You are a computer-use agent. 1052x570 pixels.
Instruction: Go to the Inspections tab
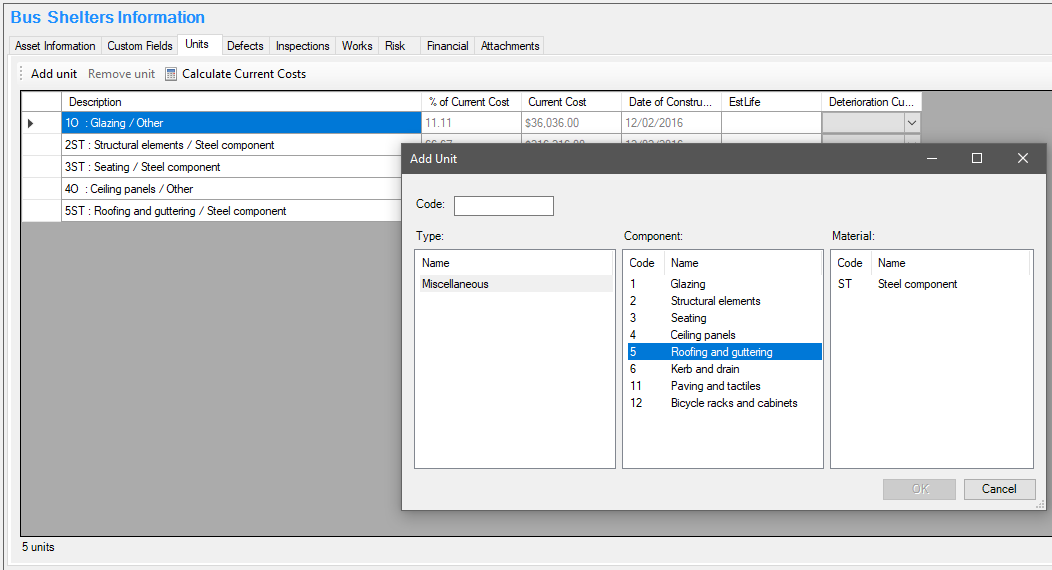pyautogui.click(x=302, y=46)
